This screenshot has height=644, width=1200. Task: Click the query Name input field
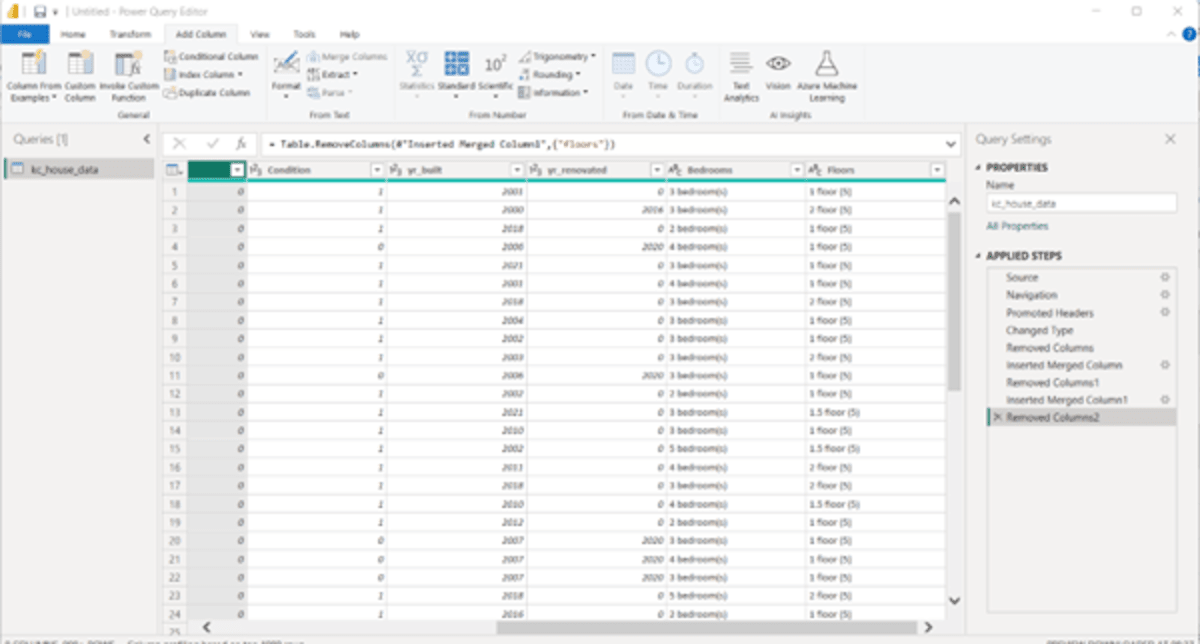pyautogui.click(x=1081, y=203)
